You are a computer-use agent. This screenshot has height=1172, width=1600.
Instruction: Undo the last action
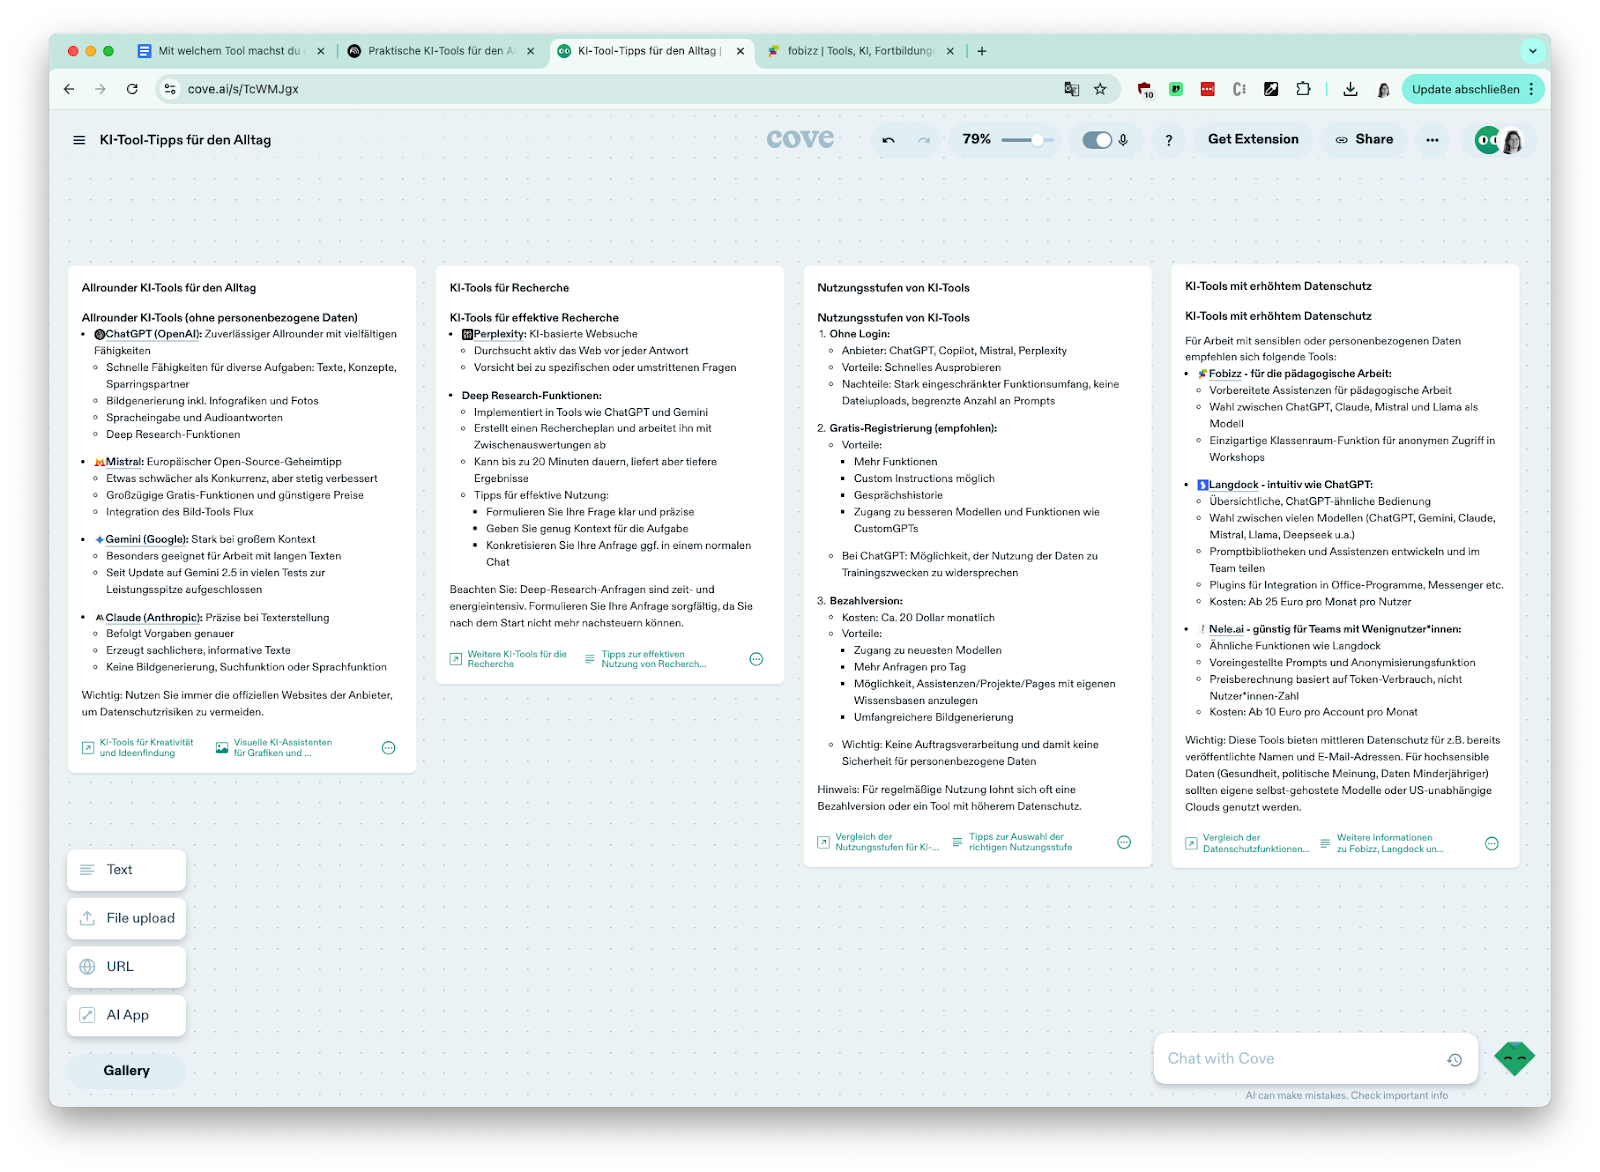[x=888, y=140]
